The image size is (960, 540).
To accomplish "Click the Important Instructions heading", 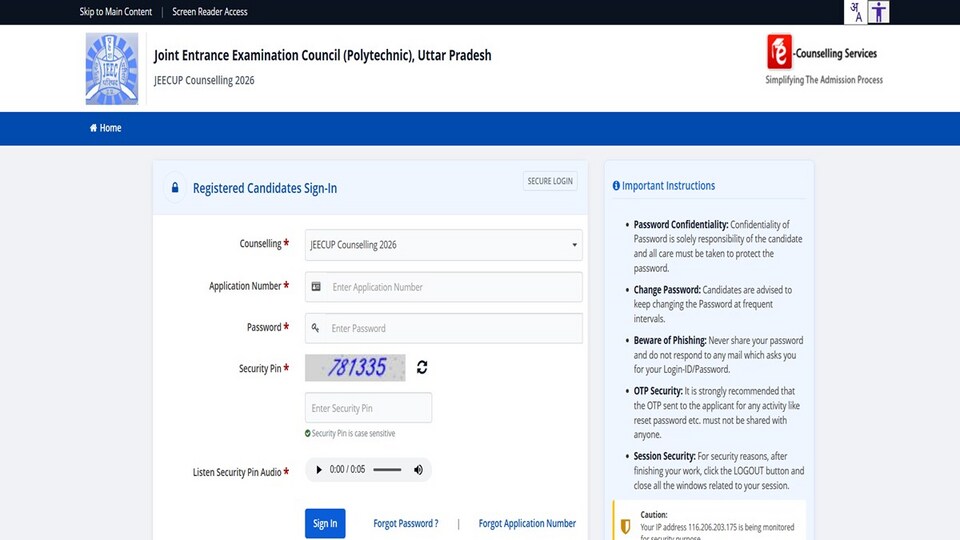I will tap(668, 186).
